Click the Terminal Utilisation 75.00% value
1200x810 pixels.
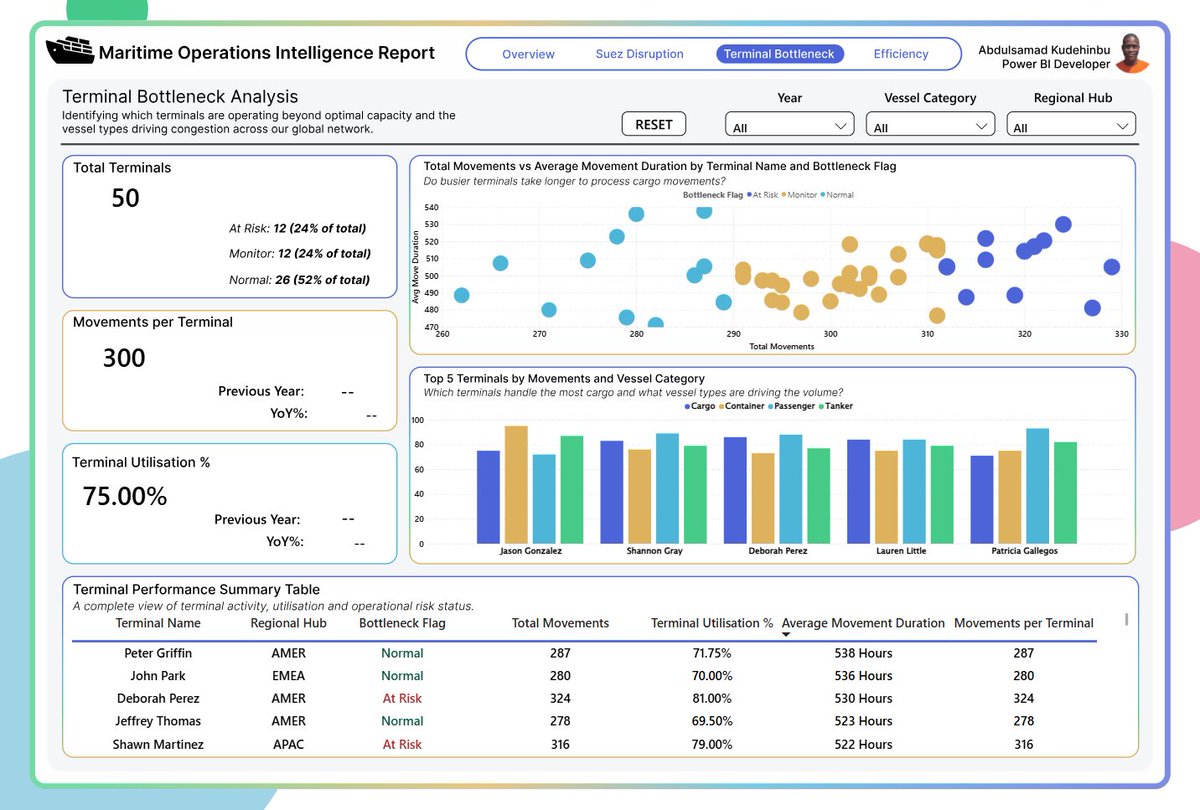[125, 496]
